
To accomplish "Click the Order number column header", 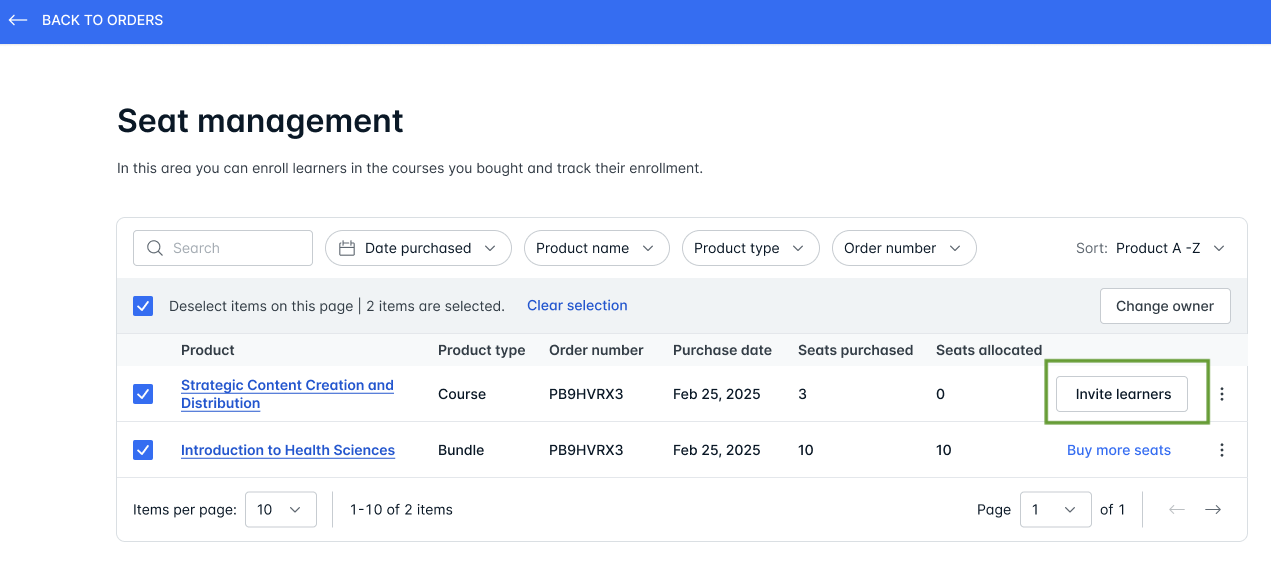I will tap(596, 350).
